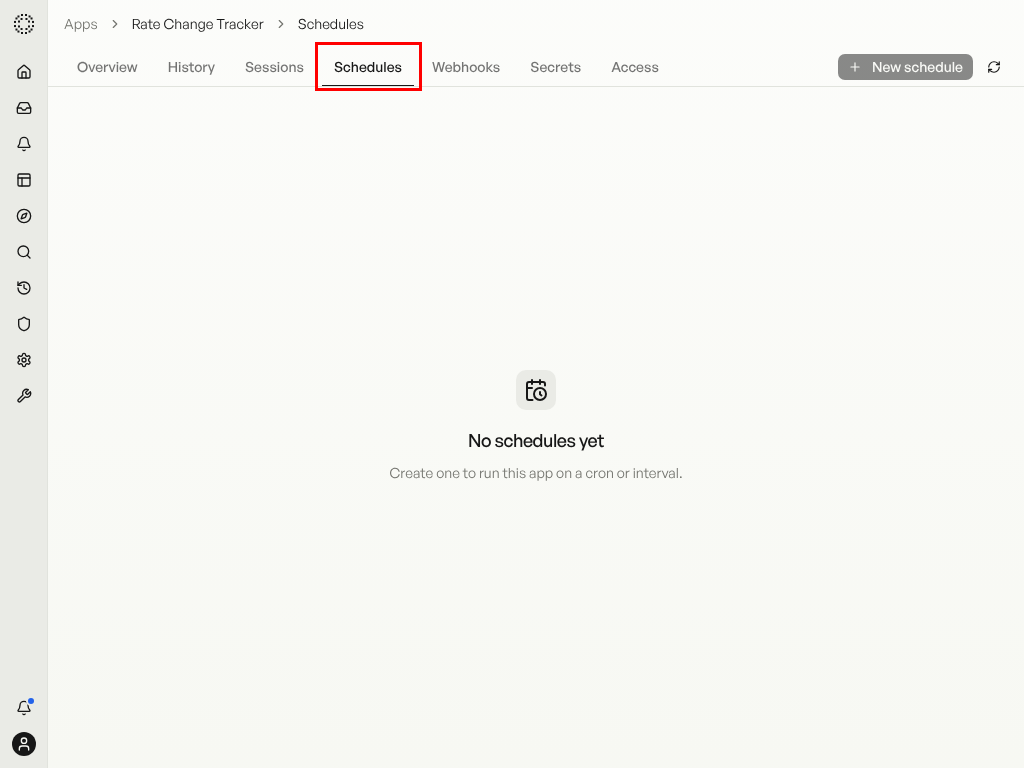The height and width of the screenshot is (768, 1024).
Task: Select the Schedules tab
Action: click(368, 67)
